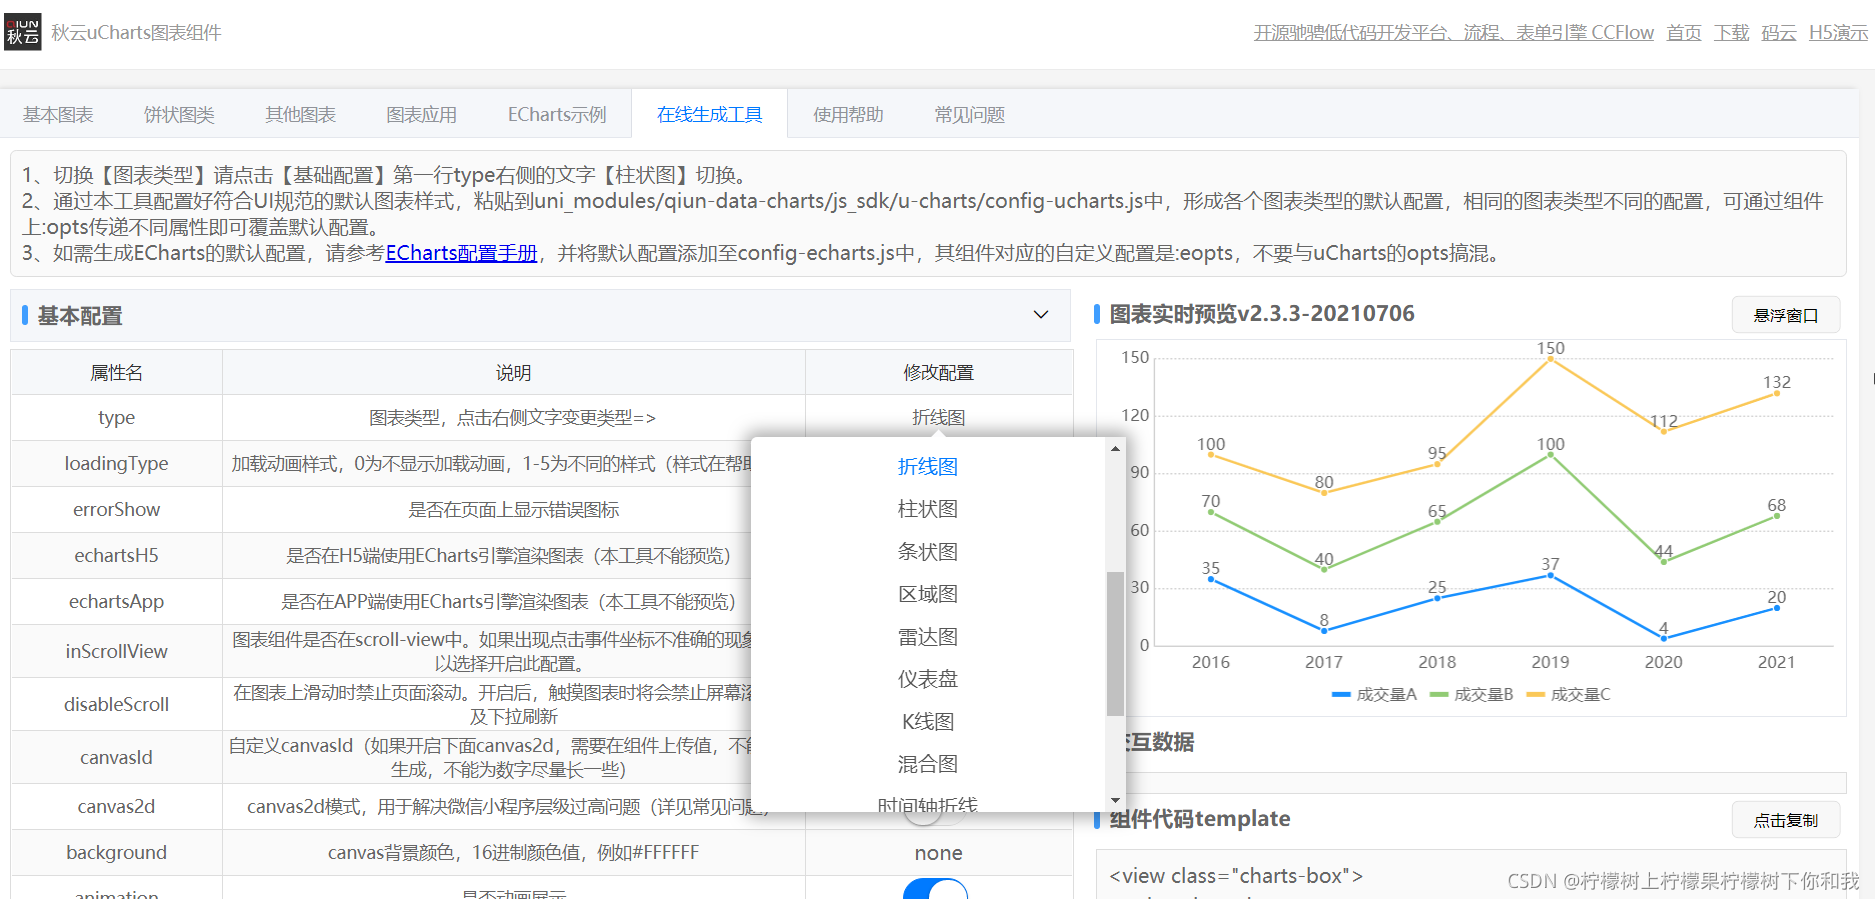
Task: Click the 秋云 uCharts logo icon
Action: [23, 32]
